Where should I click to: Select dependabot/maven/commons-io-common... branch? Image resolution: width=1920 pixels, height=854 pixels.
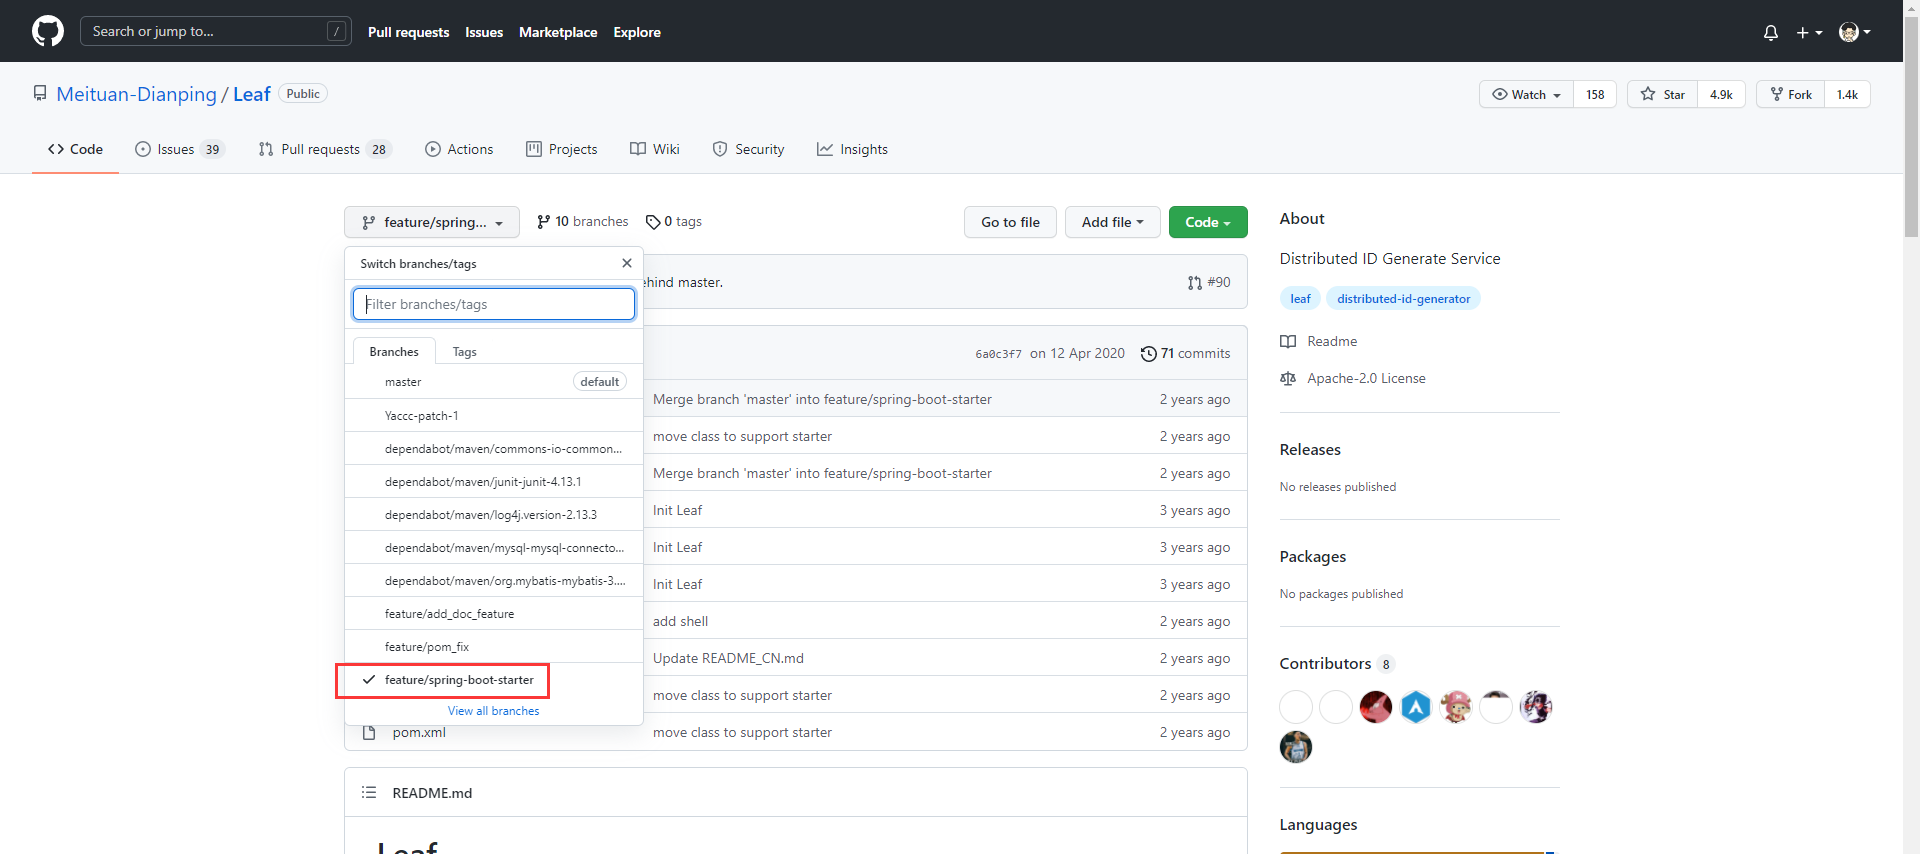[x=494, y=448]
